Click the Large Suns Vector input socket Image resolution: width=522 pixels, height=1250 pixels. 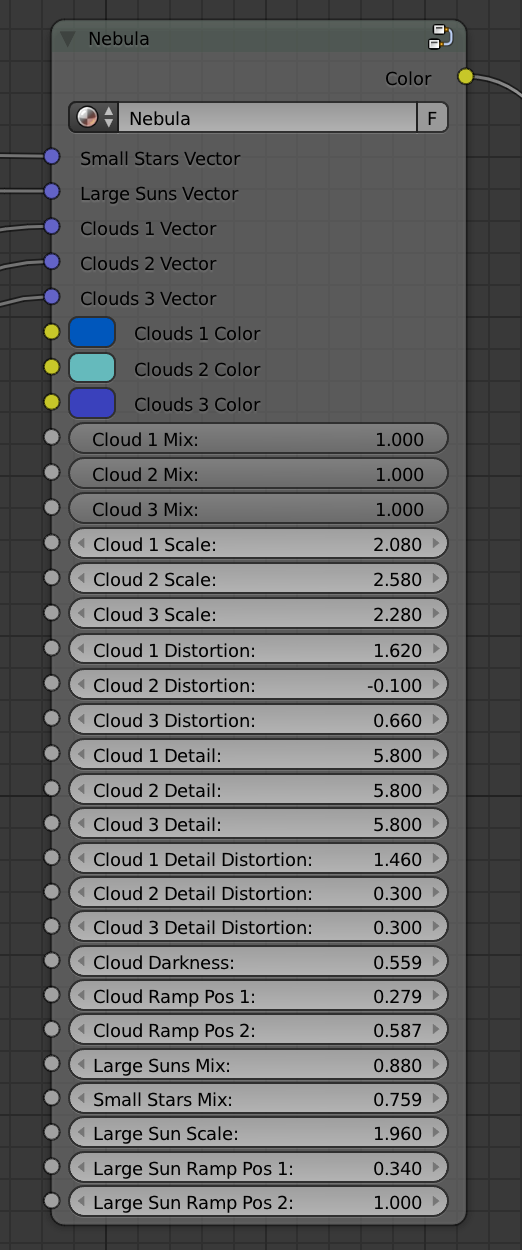[x=52, y=192]
